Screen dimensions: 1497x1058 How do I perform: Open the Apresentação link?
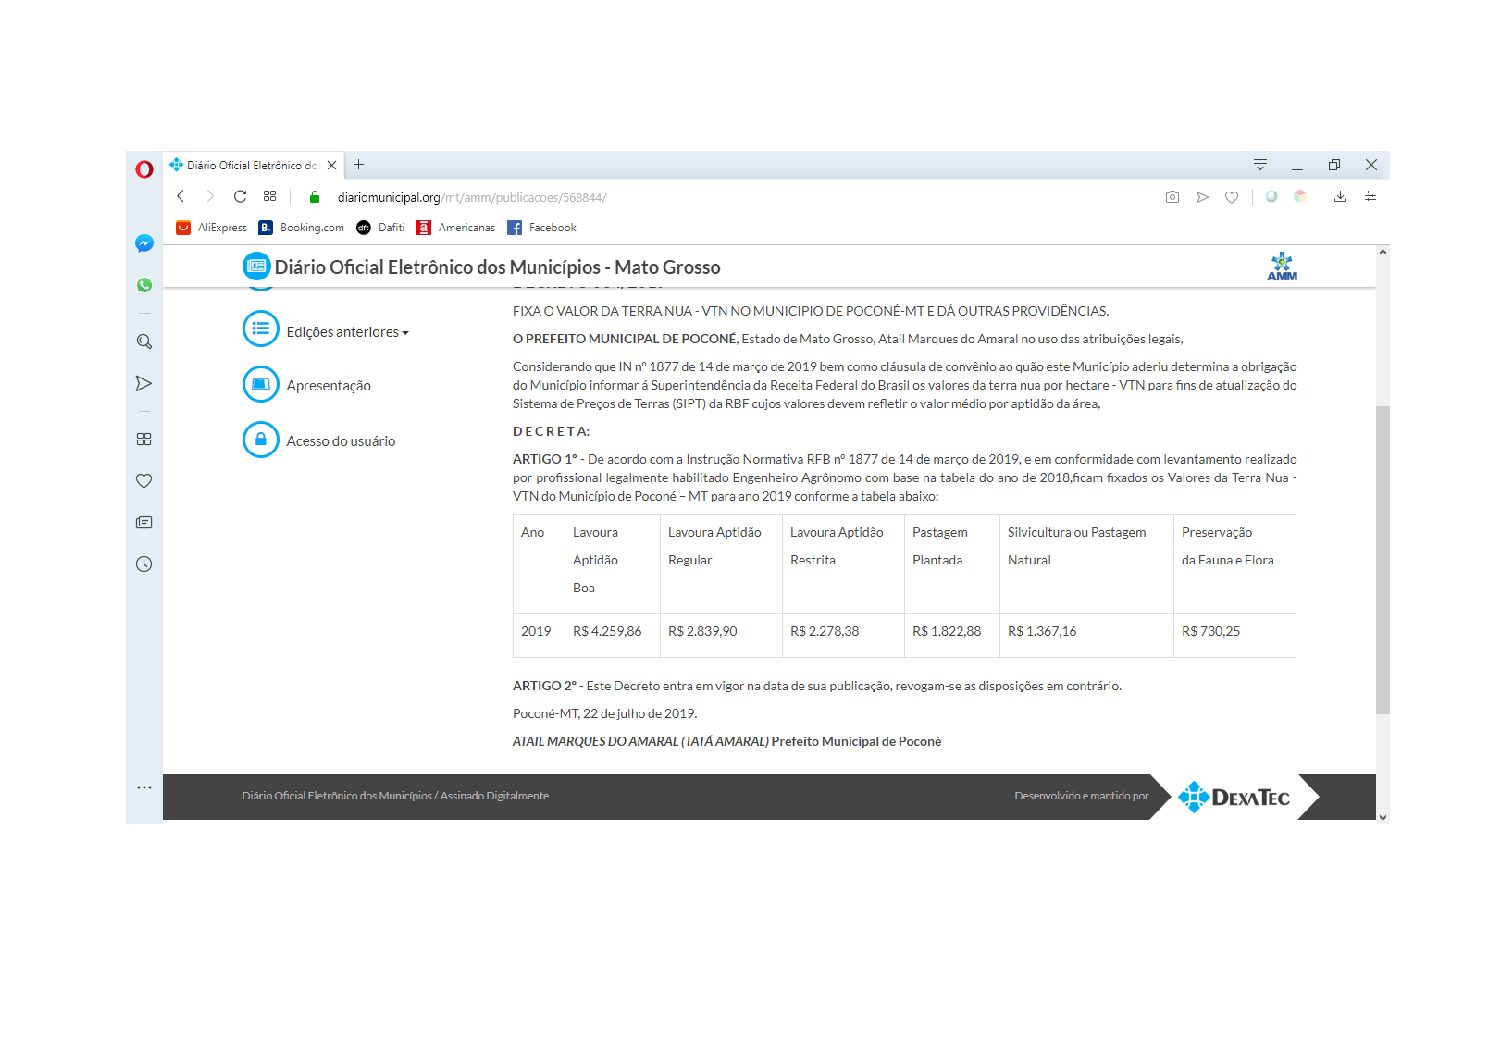tap(328, 386)
